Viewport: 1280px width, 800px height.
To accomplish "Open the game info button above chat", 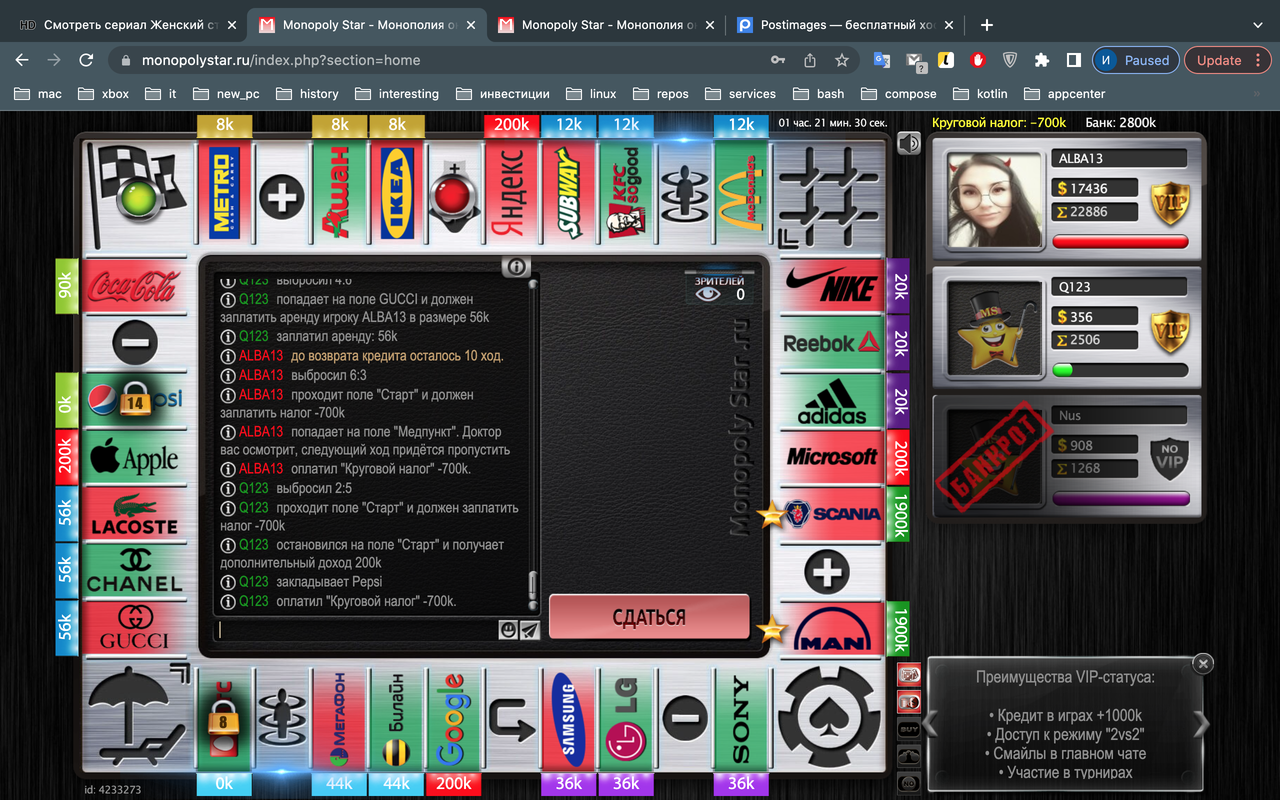I will (x=516, y=266).
